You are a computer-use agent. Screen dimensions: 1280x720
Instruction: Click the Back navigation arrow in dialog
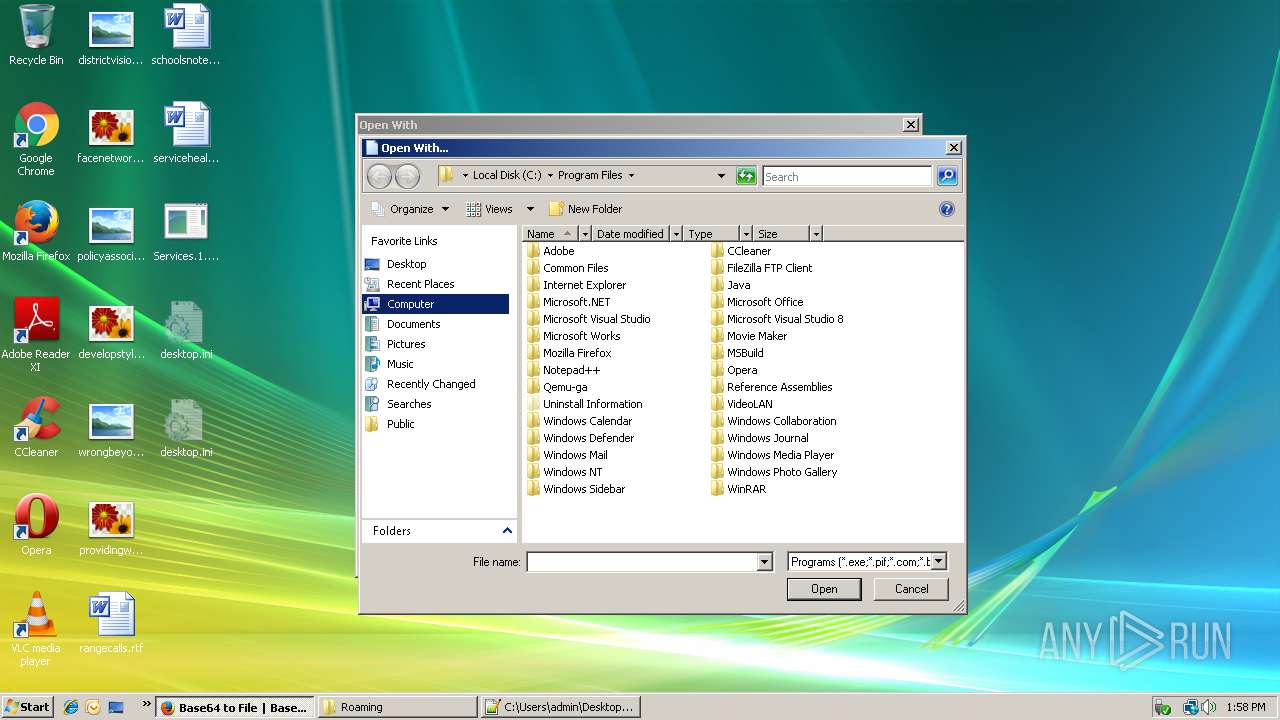point(379,176)
